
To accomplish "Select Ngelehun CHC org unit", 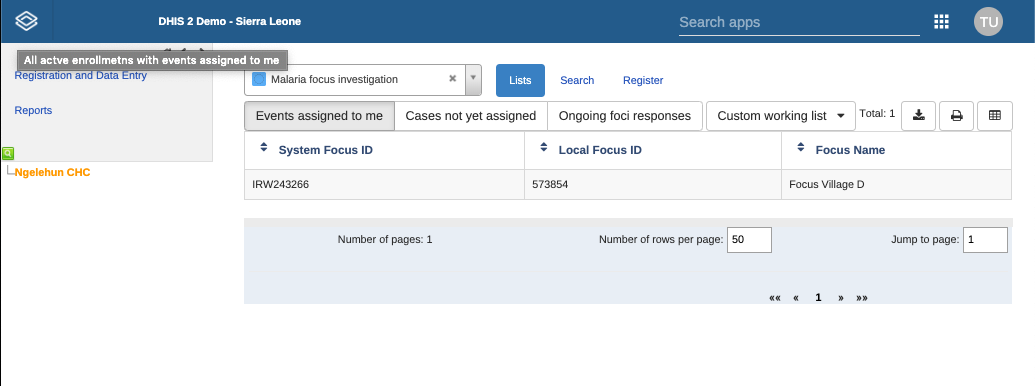I will coord(52,172).
